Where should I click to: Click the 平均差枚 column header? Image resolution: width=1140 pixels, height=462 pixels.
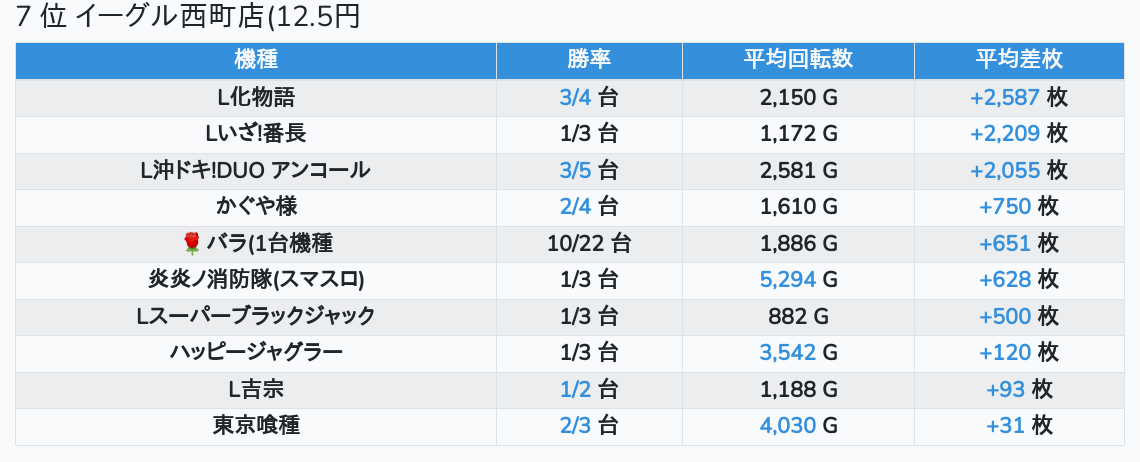pos(1019,59)
